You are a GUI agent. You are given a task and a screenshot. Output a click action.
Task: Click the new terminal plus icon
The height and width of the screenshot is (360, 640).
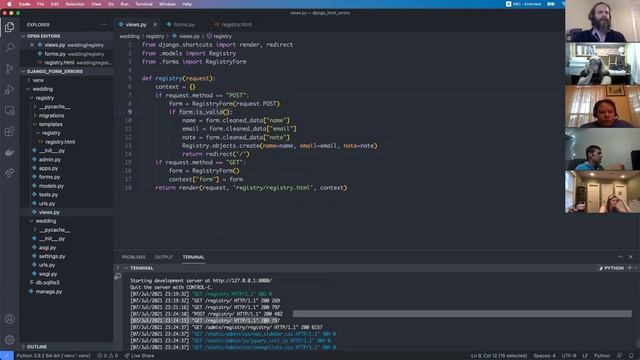pos(629,268)
